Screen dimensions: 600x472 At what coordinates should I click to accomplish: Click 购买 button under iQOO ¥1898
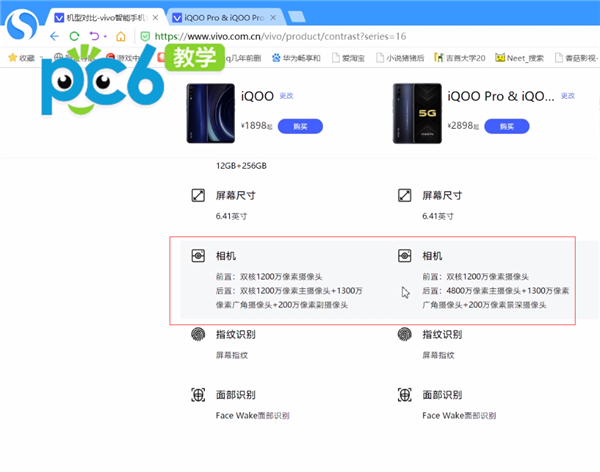300,126
